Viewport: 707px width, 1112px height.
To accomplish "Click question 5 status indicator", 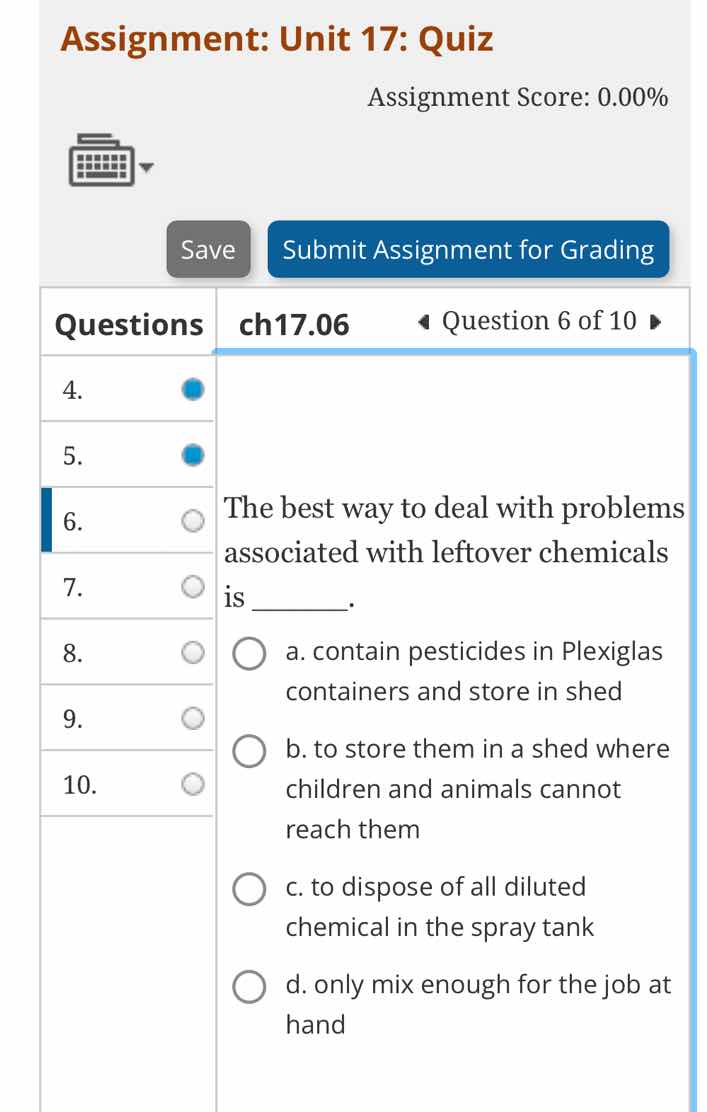I will pyautogui.click(x=193, y=455).
